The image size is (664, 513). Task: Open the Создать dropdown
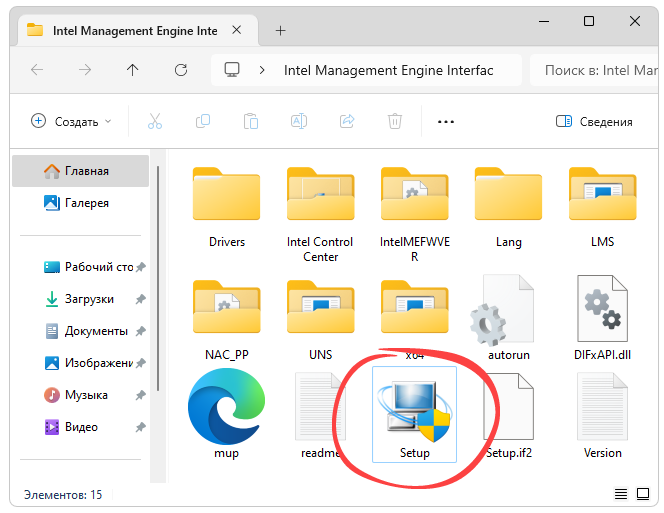(71, 122)
